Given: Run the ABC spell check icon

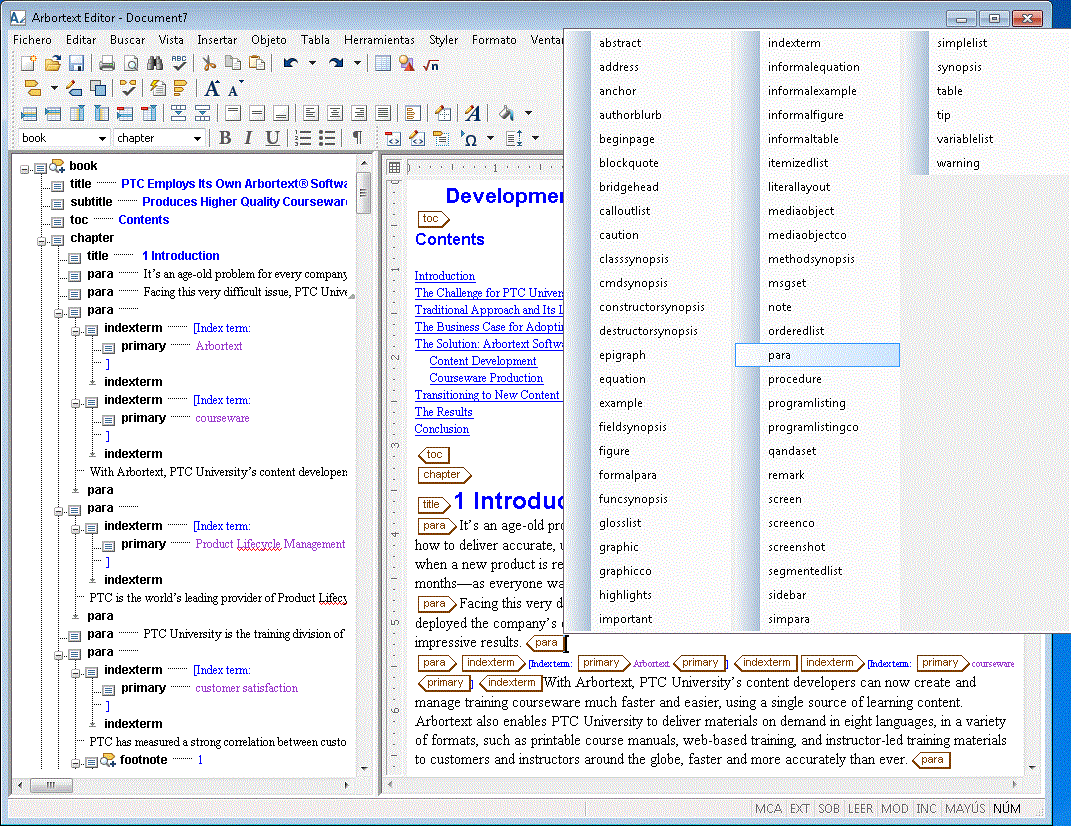Looking at the screenshot, I should [179, 64].
